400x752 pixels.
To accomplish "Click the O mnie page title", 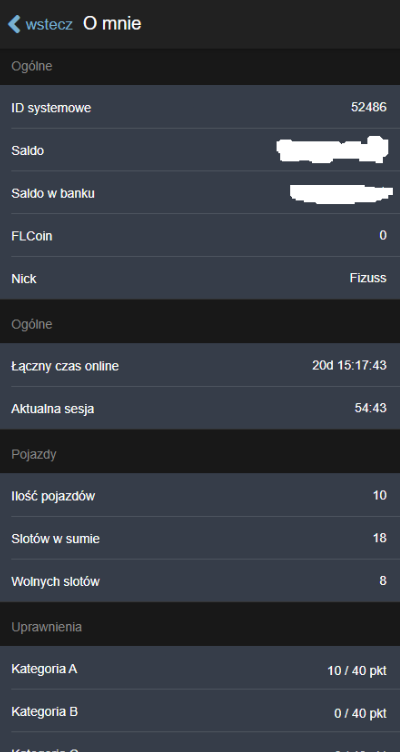I will (x=112, y=24).
